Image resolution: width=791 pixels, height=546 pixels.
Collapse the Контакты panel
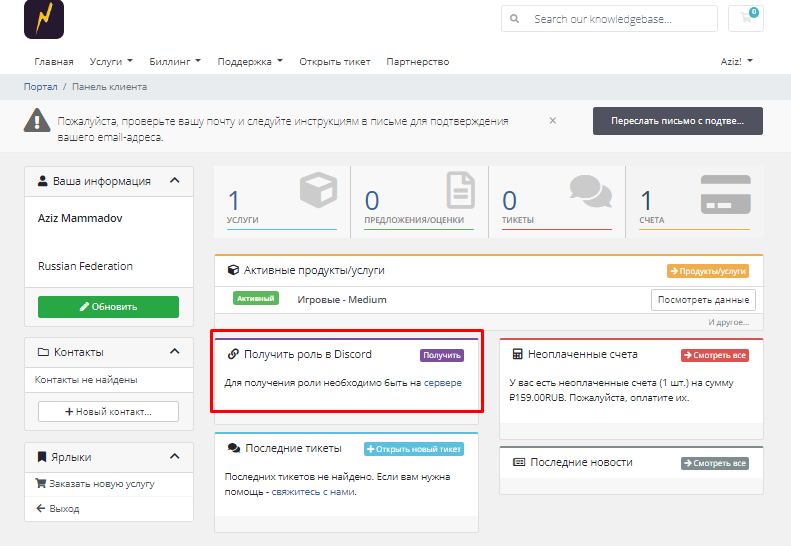[175, 352]
